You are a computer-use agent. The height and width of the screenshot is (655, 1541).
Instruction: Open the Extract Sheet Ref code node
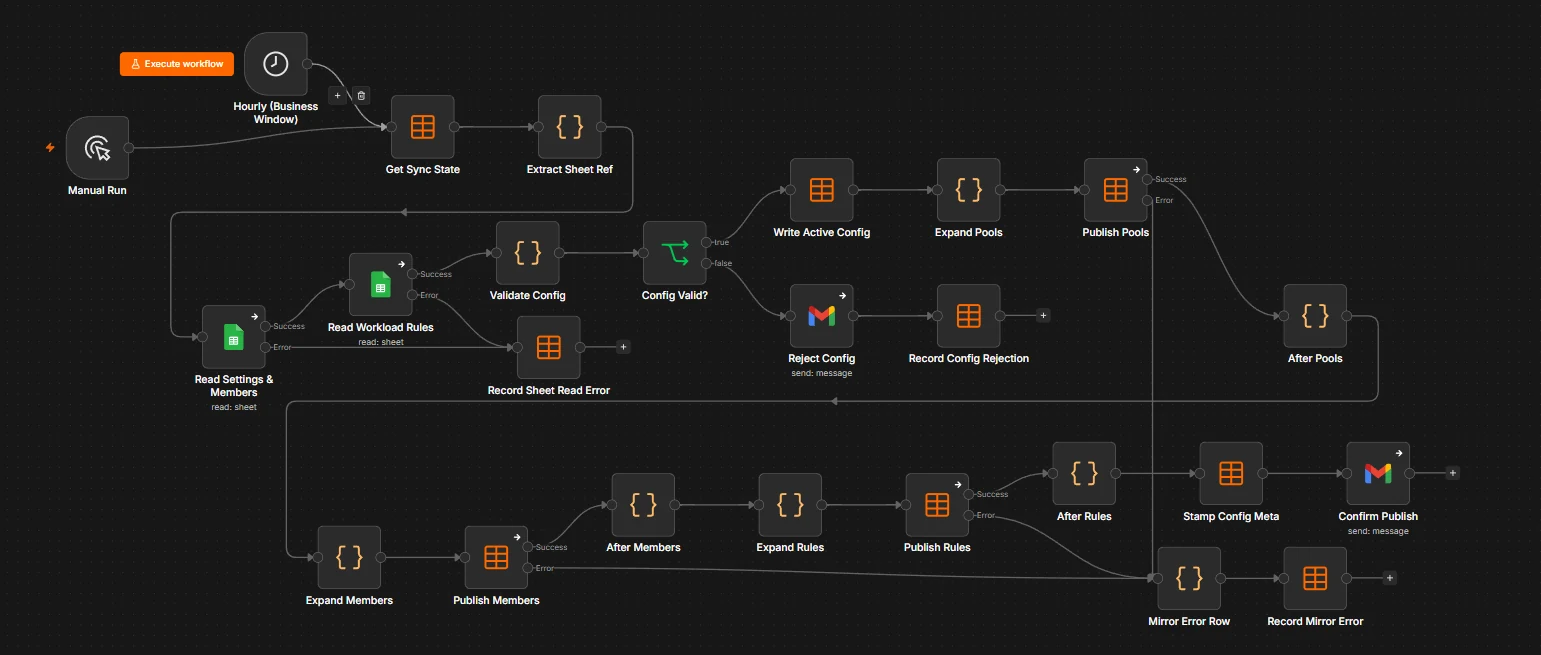pos(570,127)
